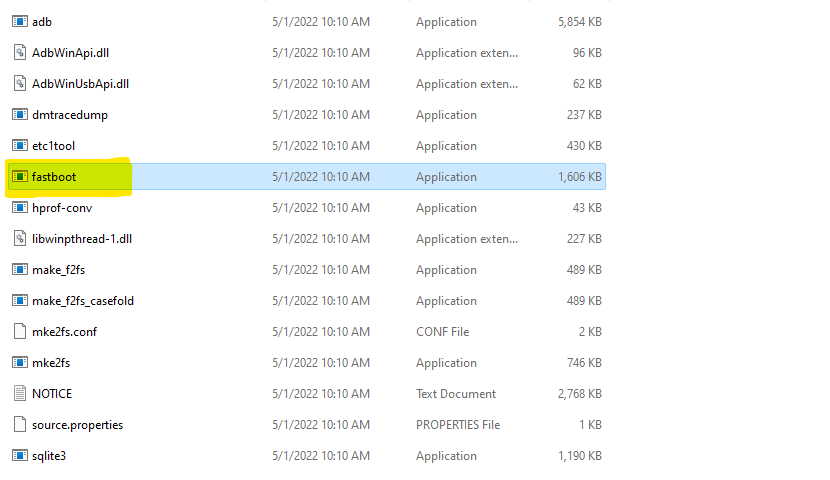
Task: Click the highlighted fastboot application icon
Action: [x=20, y=176]
